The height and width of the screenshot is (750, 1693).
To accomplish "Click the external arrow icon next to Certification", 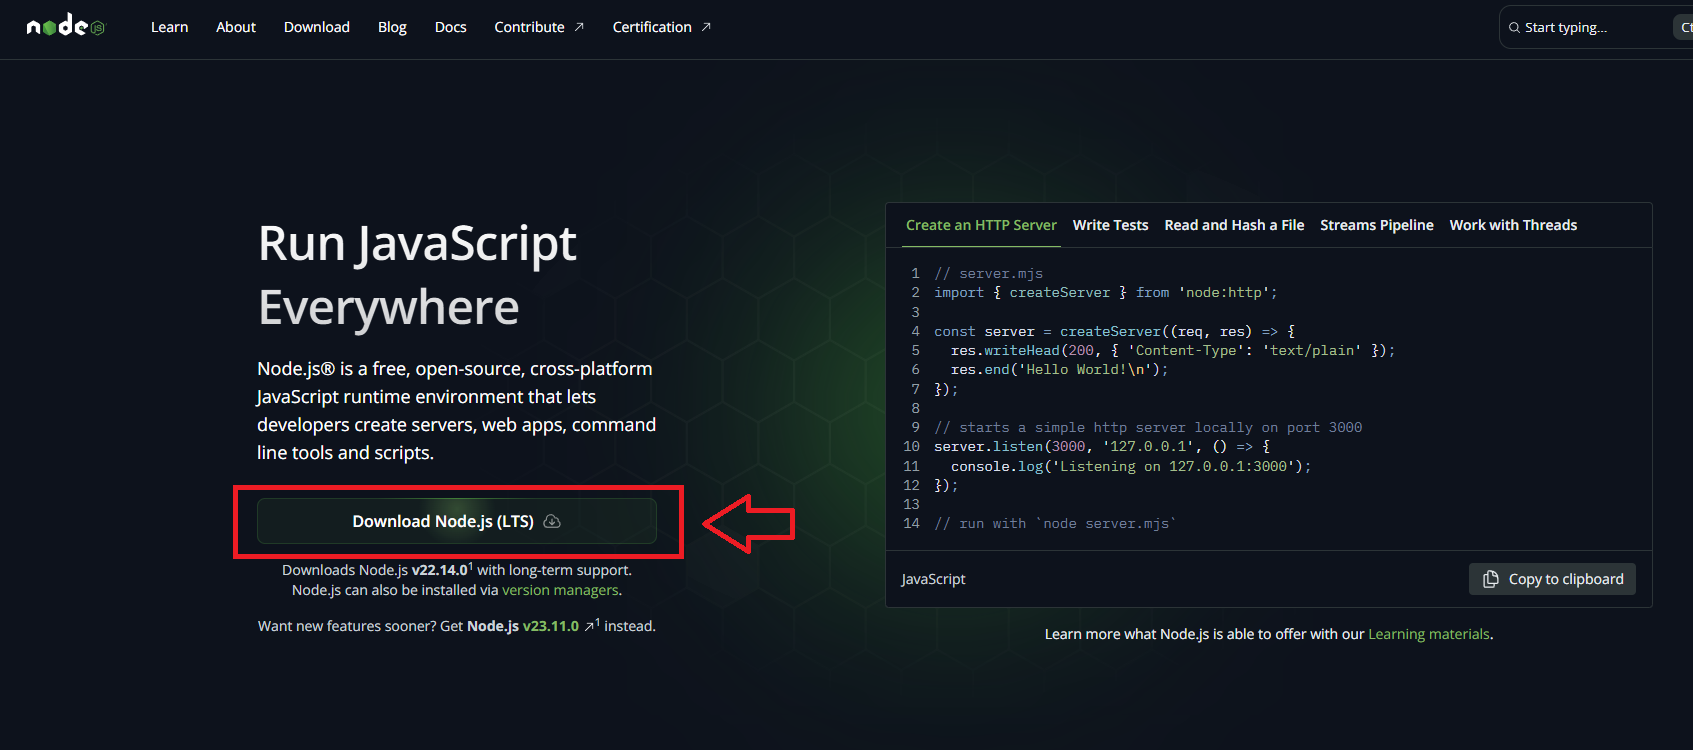I will [706, 27].
